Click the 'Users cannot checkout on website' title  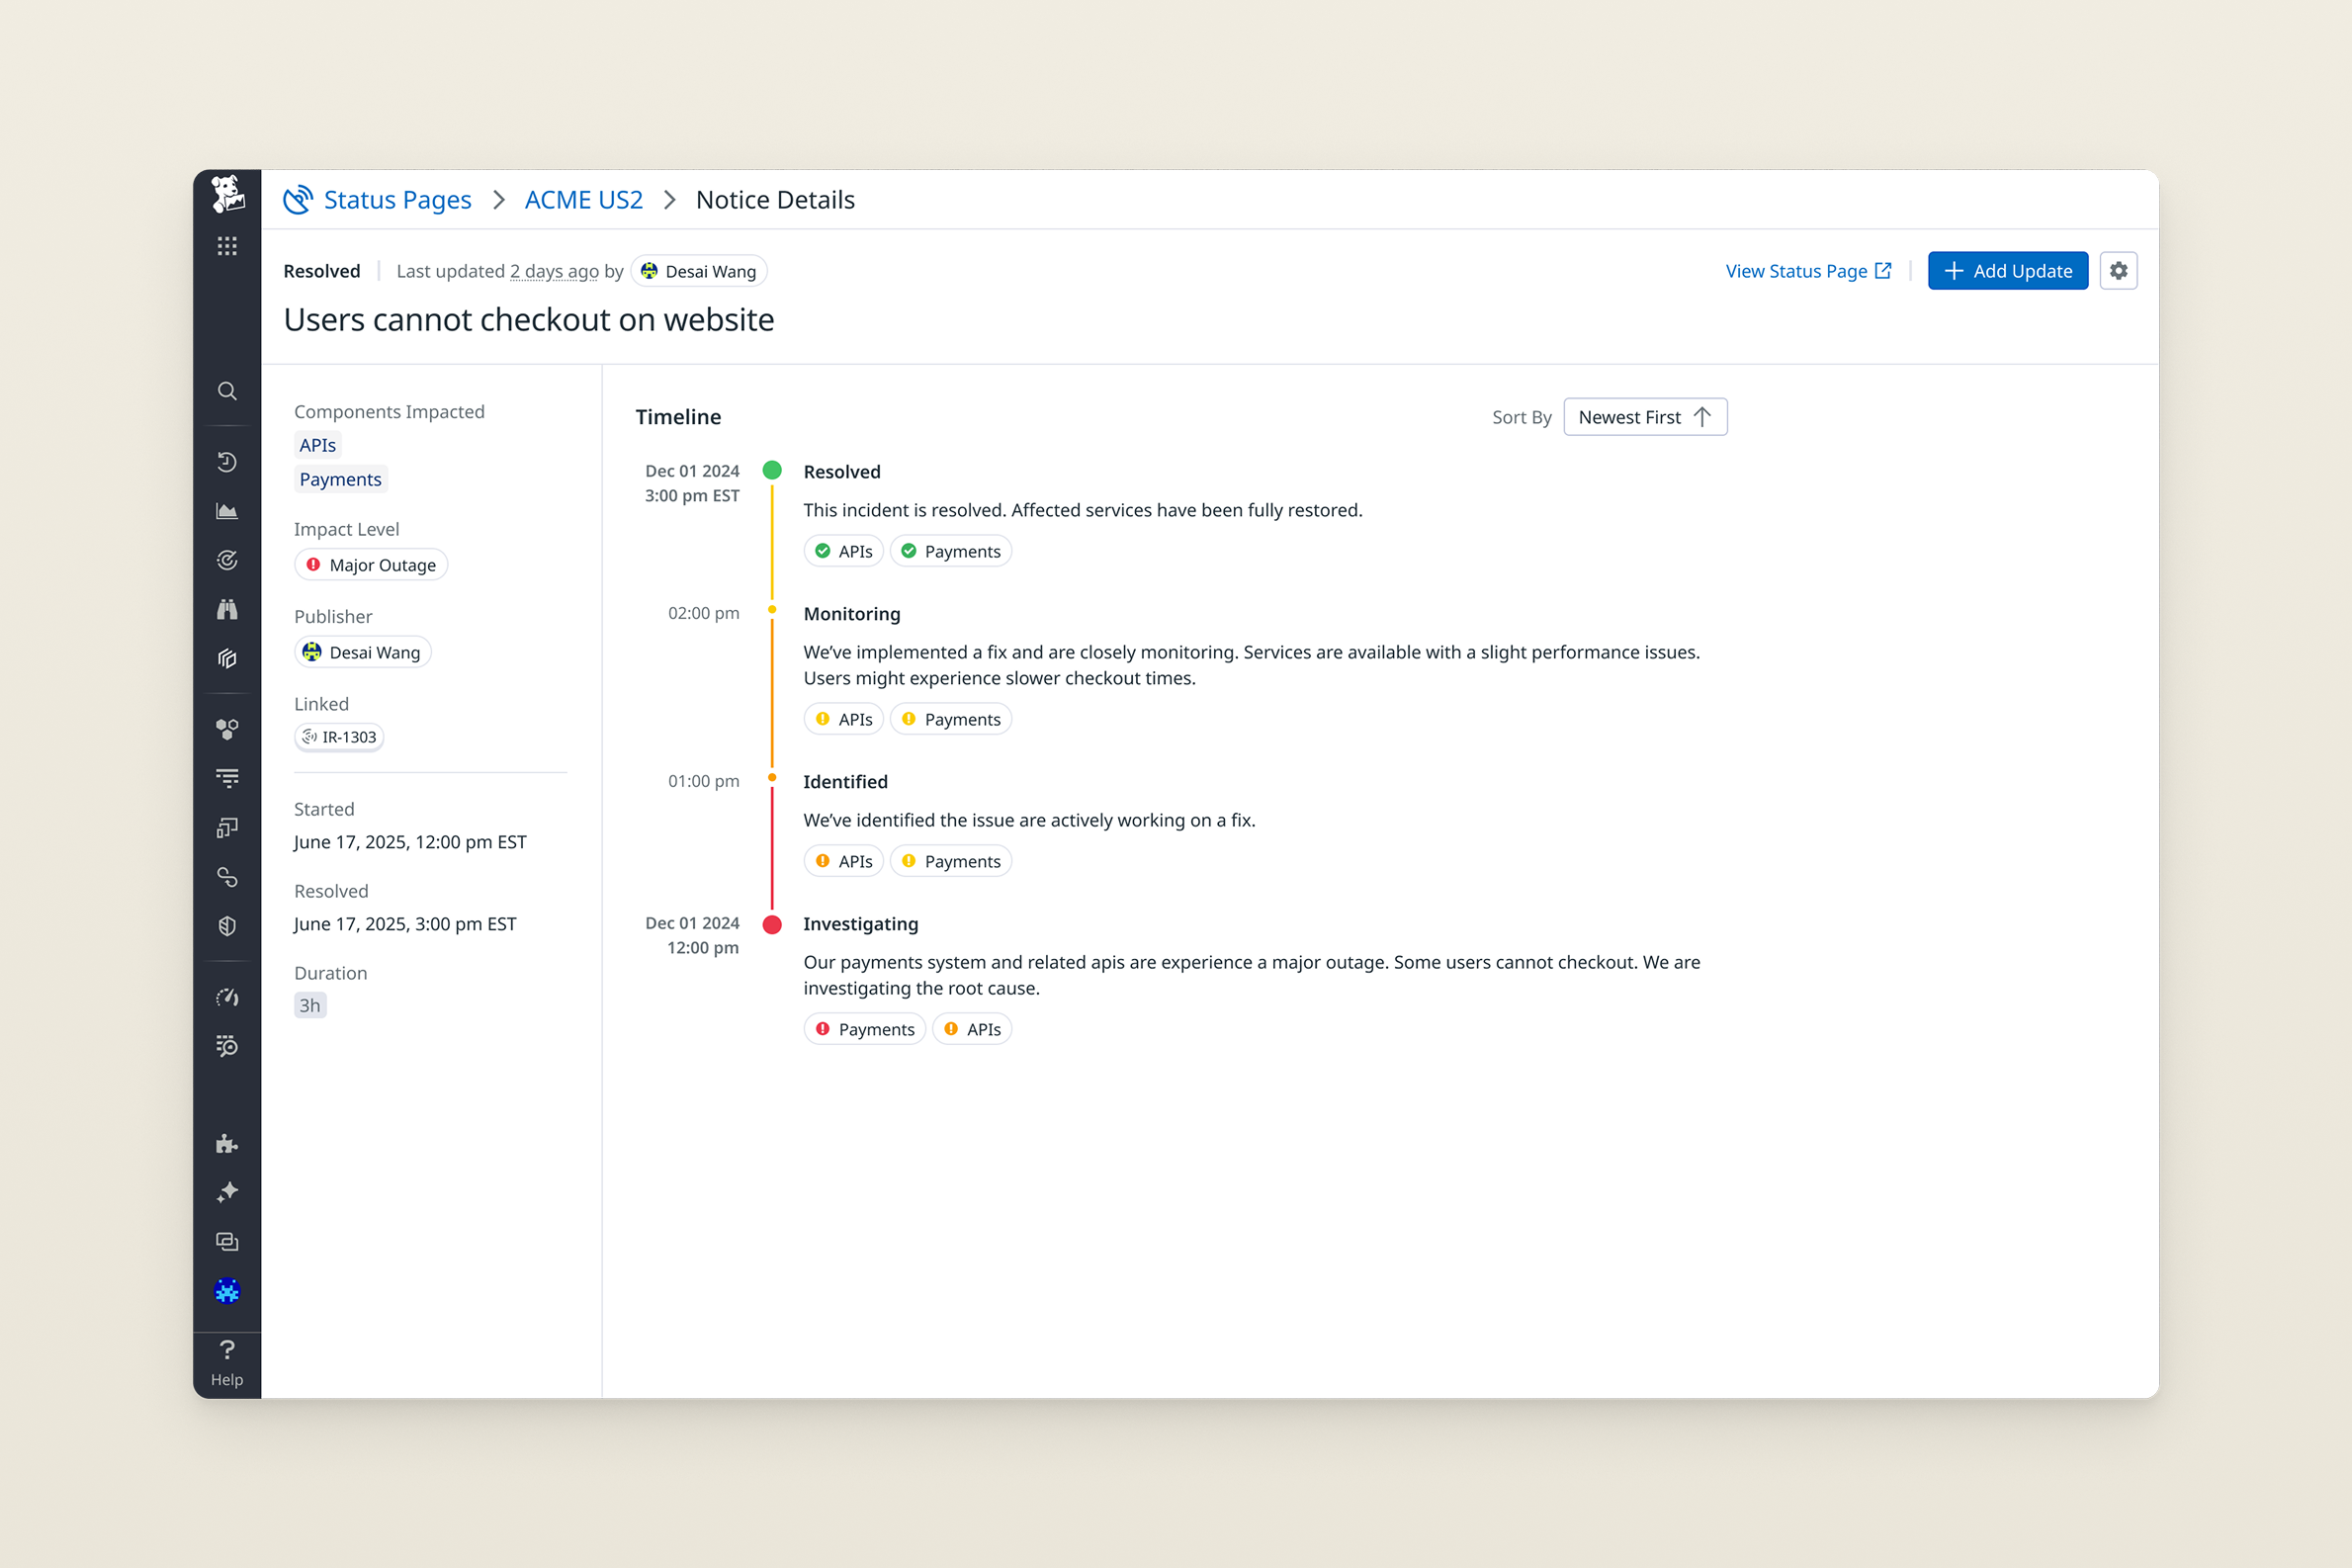tap(529, 320)
